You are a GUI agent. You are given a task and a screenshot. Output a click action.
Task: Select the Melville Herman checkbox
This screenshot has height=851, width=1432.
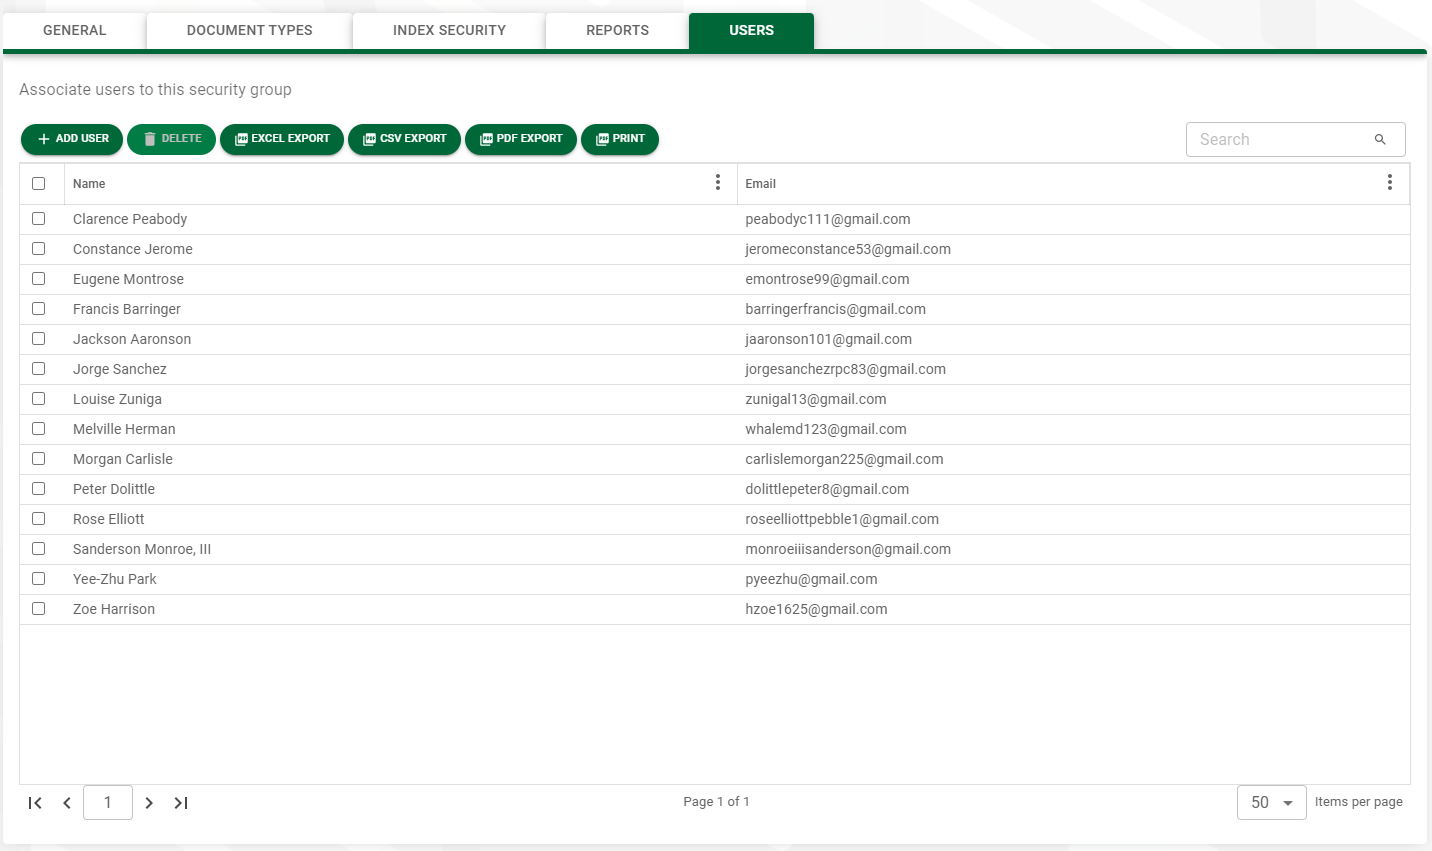point(39,428)
